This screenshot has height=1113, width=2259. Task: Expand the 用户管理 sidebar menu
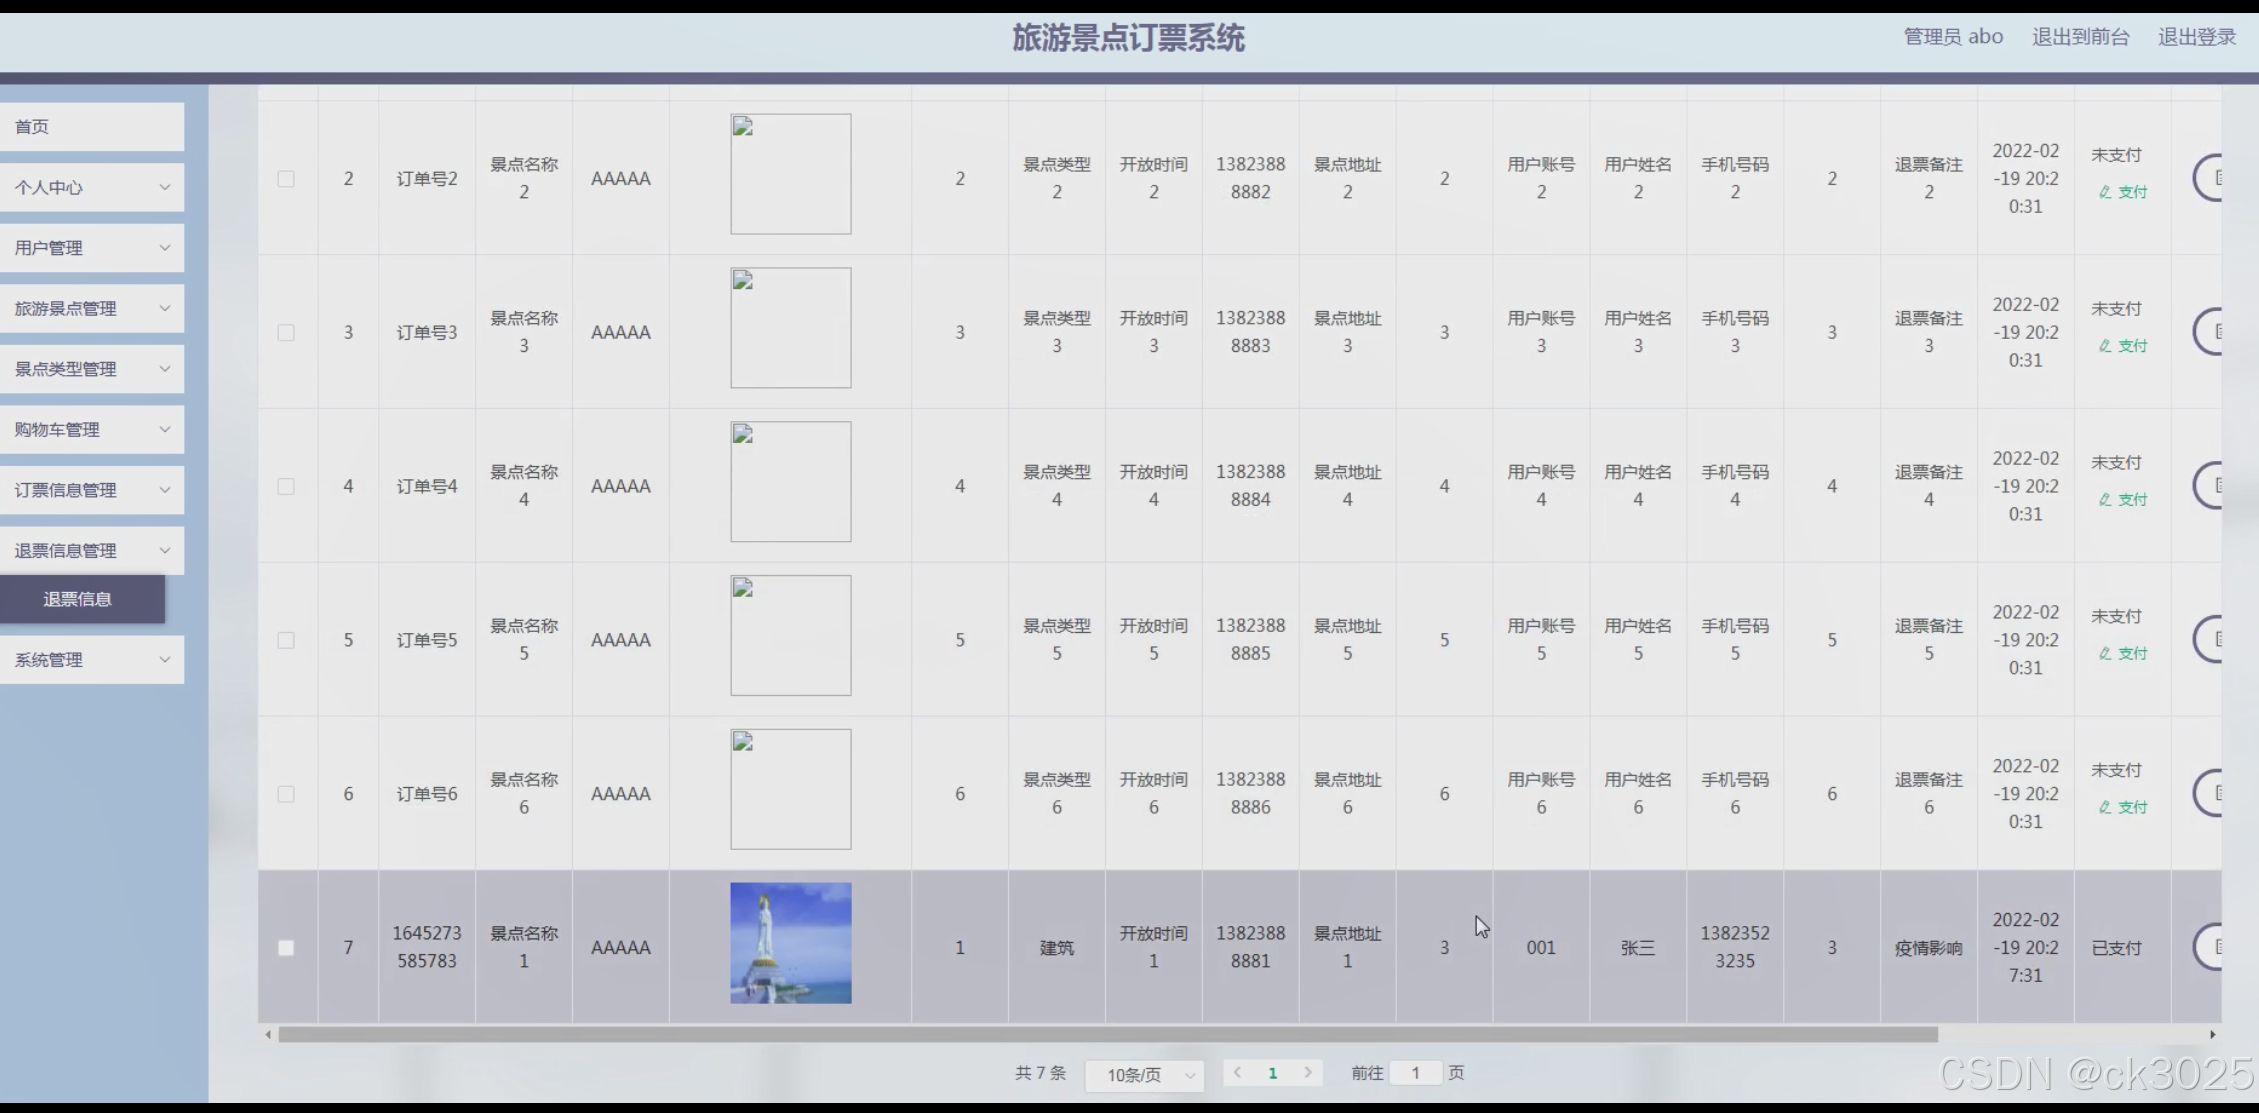[x=91, y=248]
